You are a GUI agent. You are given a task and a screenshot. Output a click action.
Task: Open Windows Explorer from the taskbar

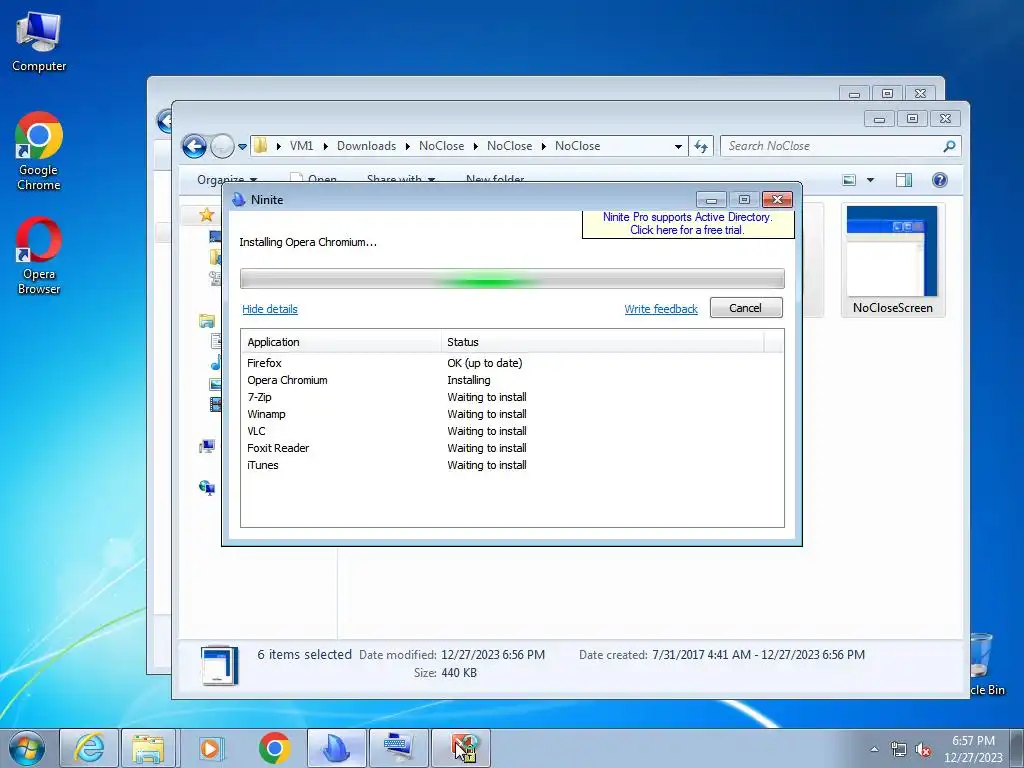coord(148,748)
